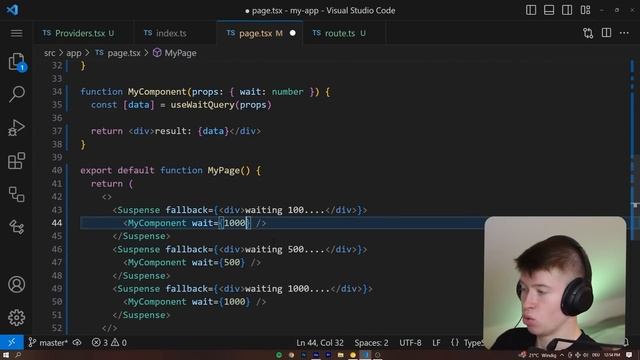Click Ln 44, Col 32 in status bar
Image resolution: width=640 pixels, height=360 pixels.
point(320,343)
